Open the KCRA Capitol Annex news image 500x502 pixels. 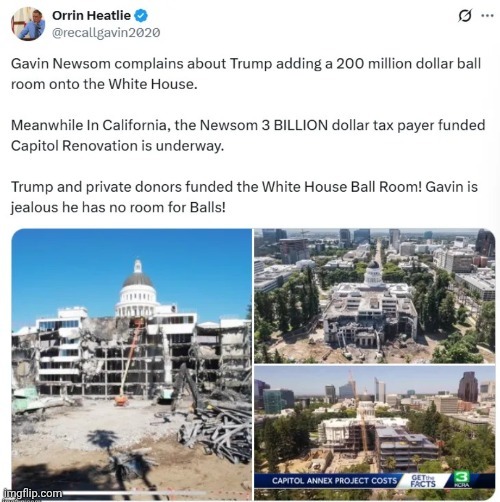374,433
